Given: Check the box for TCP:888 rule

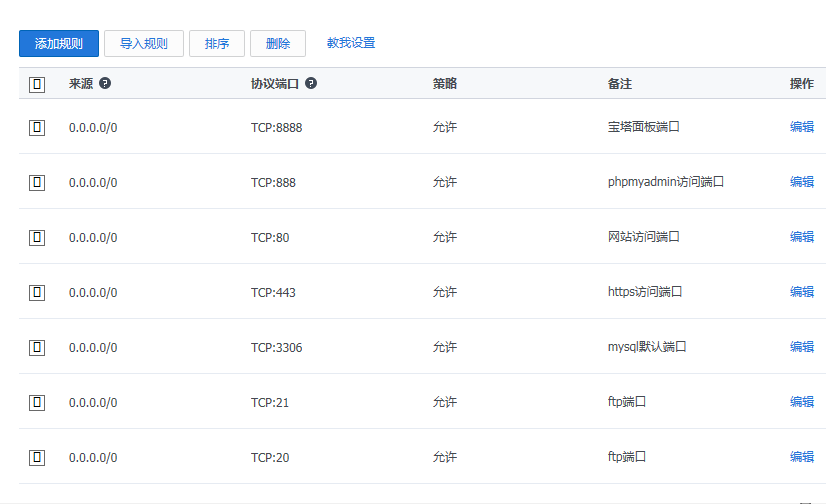Looking at the screenshot, I should pos(37,183).
